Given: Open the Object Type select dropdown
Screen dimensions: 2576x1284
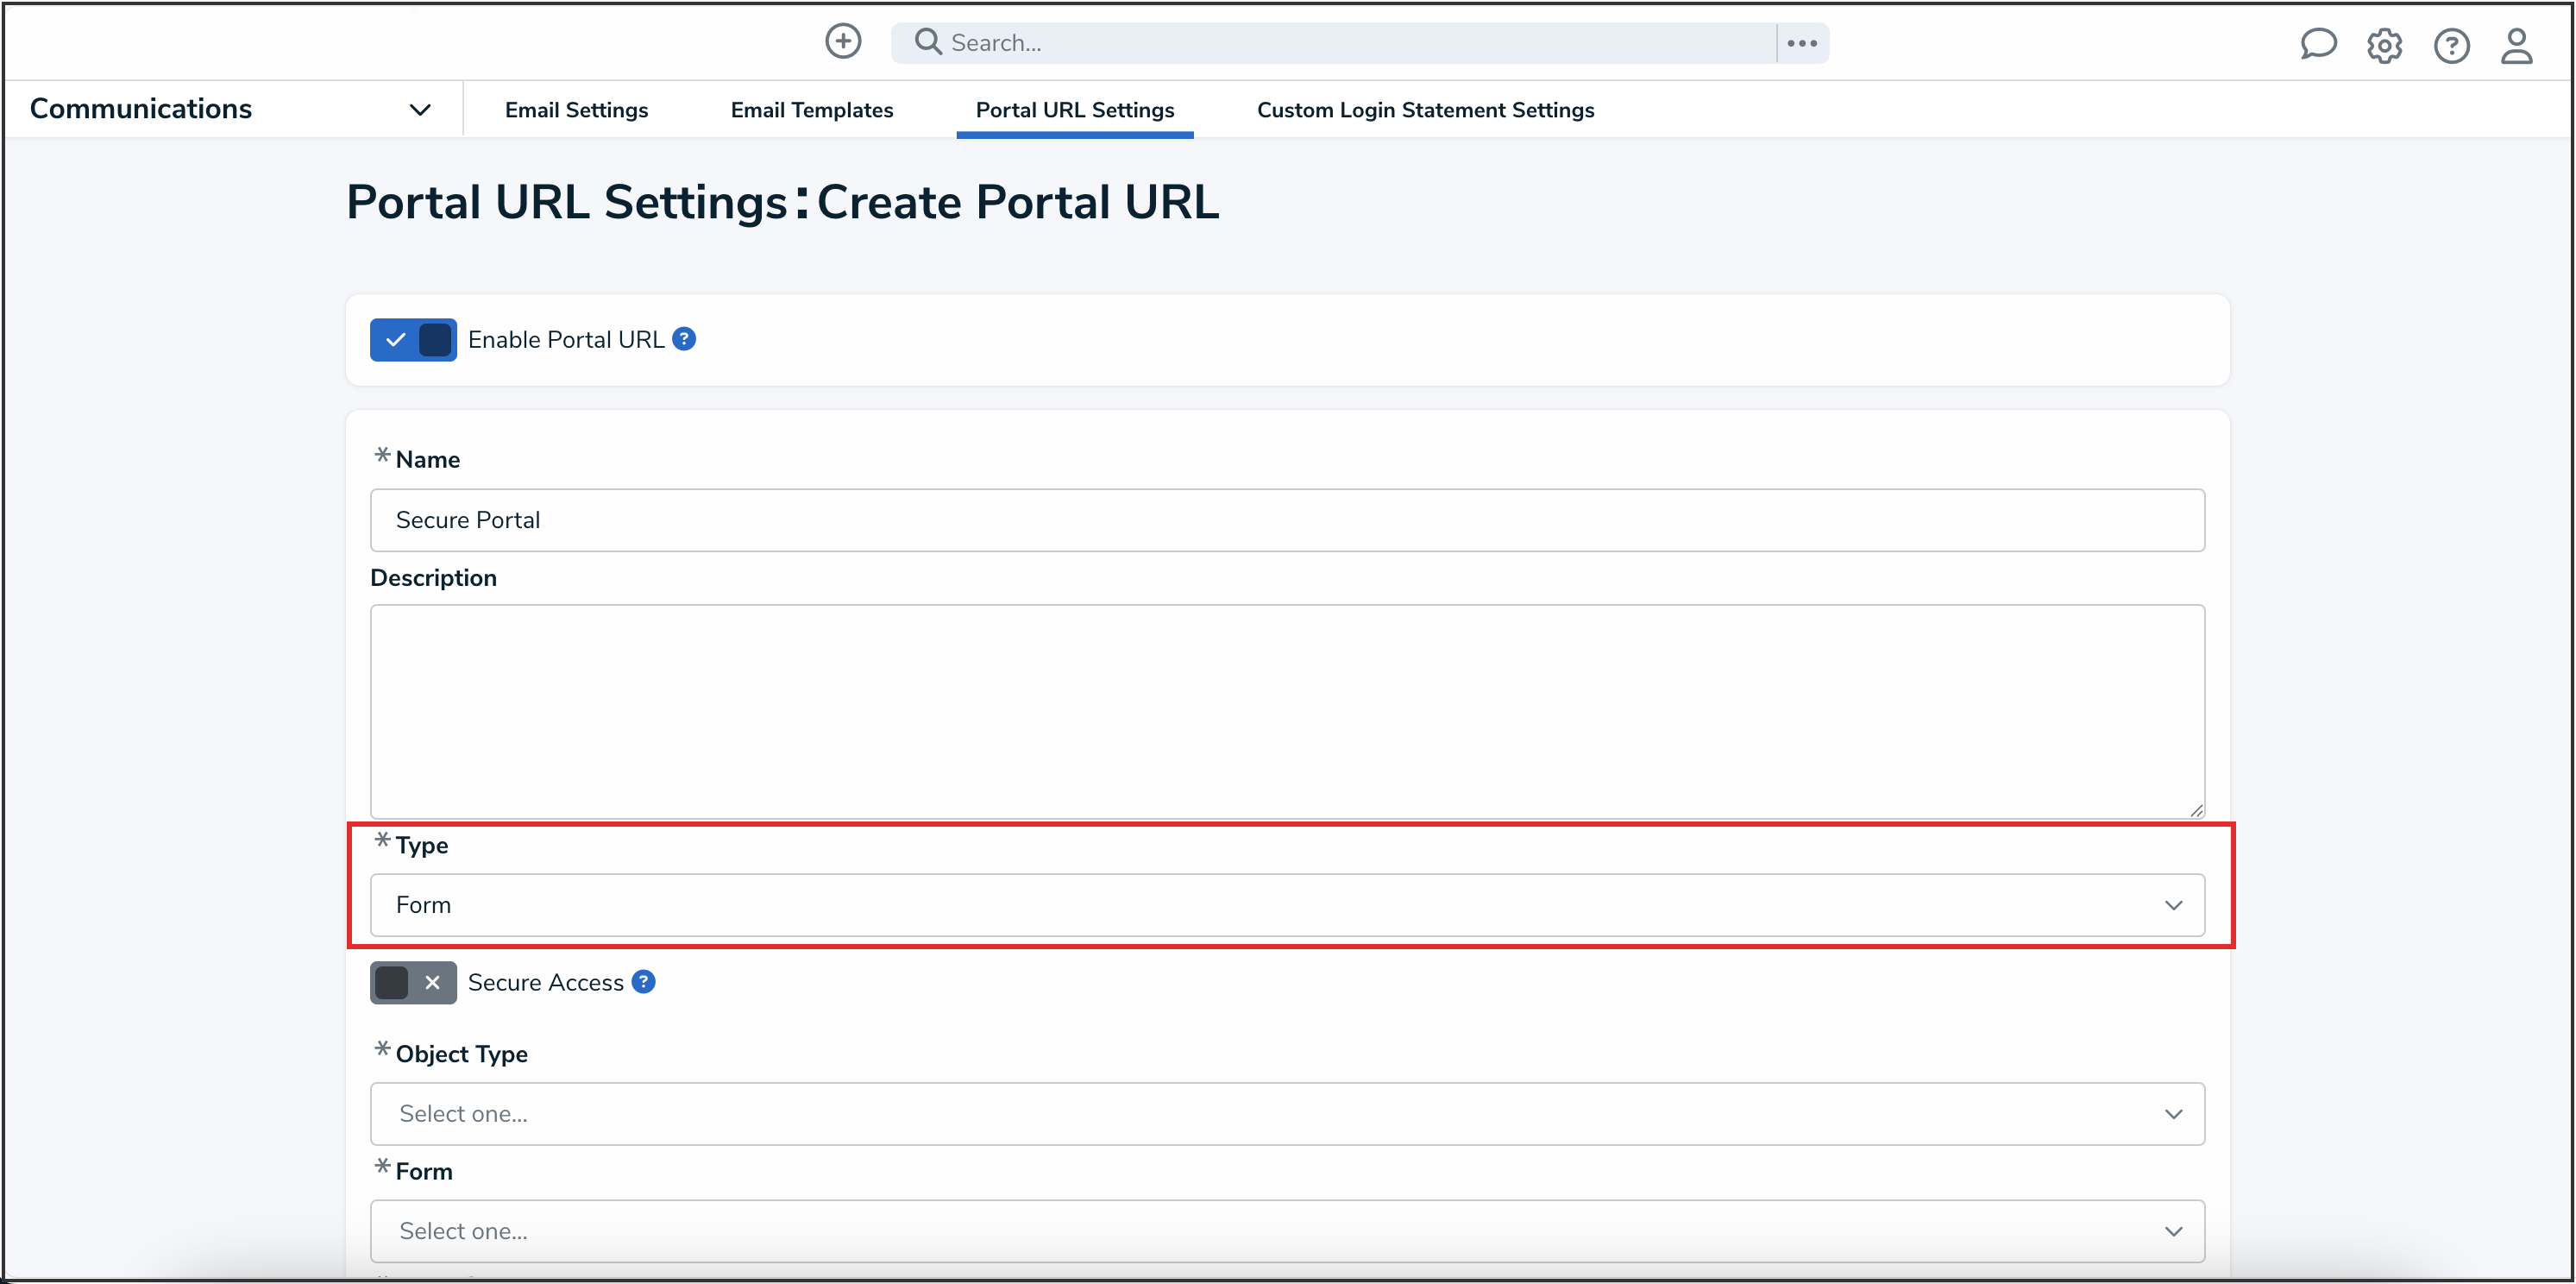Looking at the screenshot, I should (1286, 1114).
